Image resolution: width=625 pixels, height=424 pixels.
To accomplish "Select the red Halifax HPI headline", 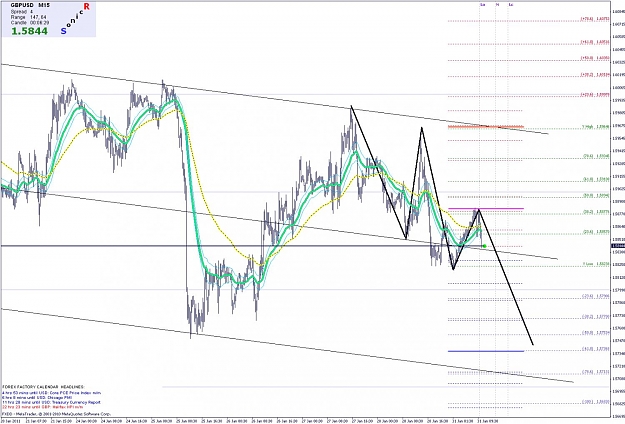I will (x=43, y=407).
